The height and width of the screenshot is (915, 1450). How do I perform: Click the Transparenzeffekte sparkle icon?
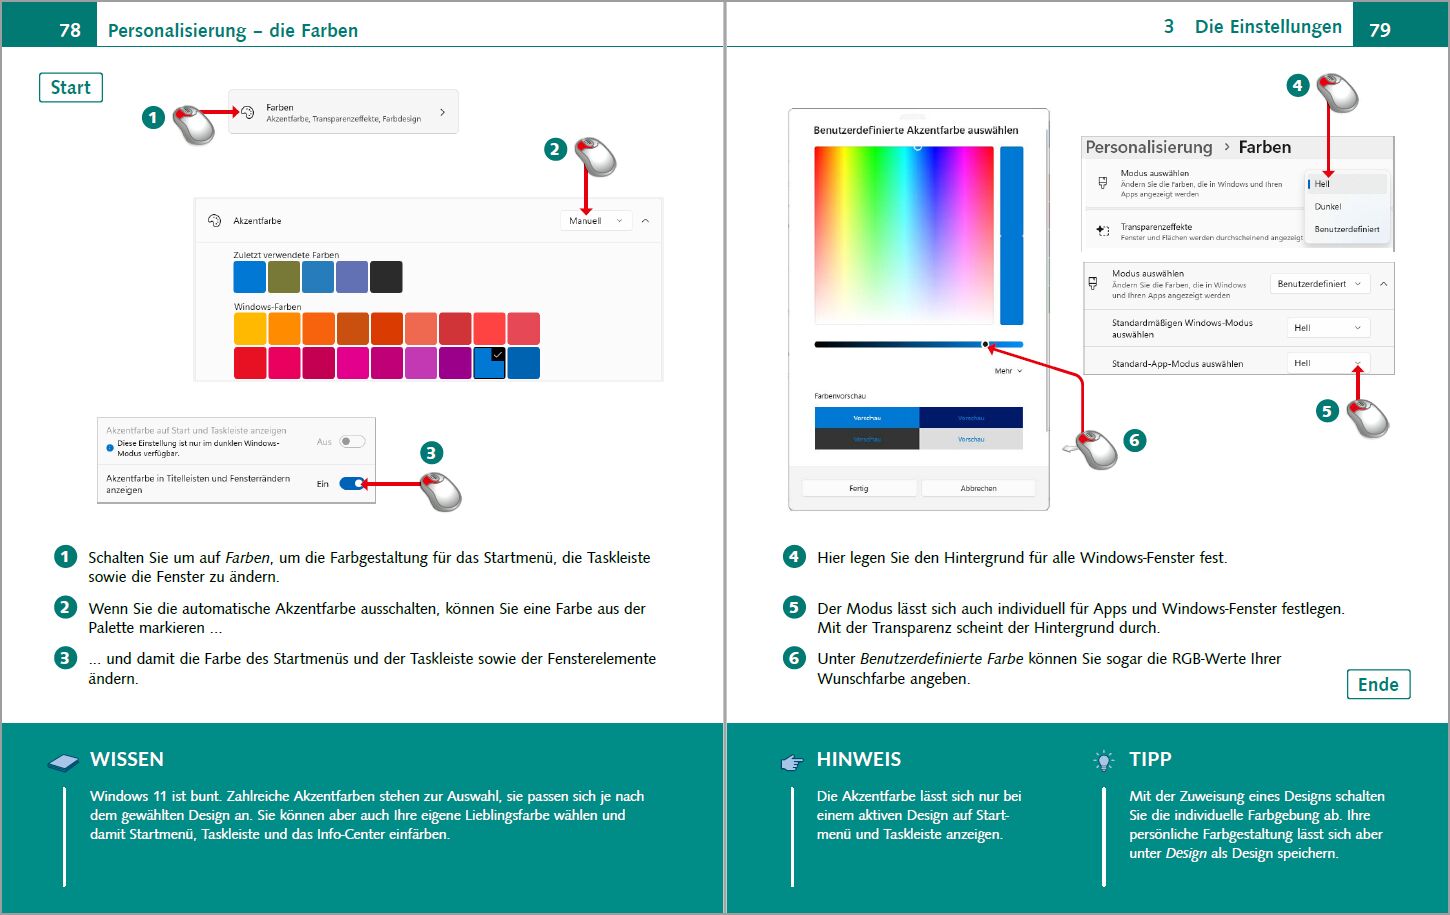1103,231
